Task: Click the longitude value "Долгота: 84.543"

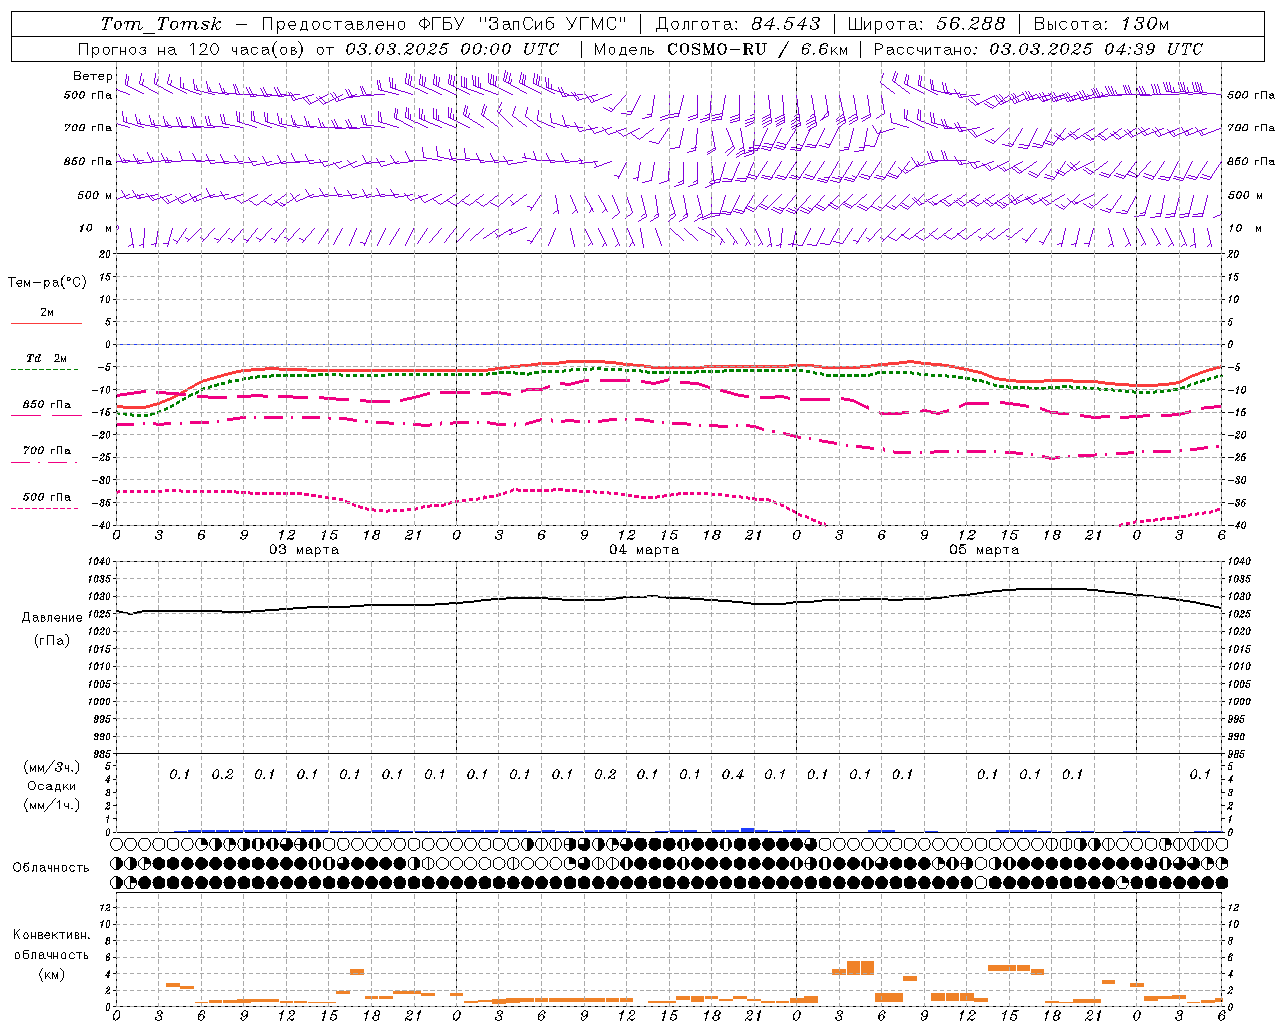Action: (738, 24)
